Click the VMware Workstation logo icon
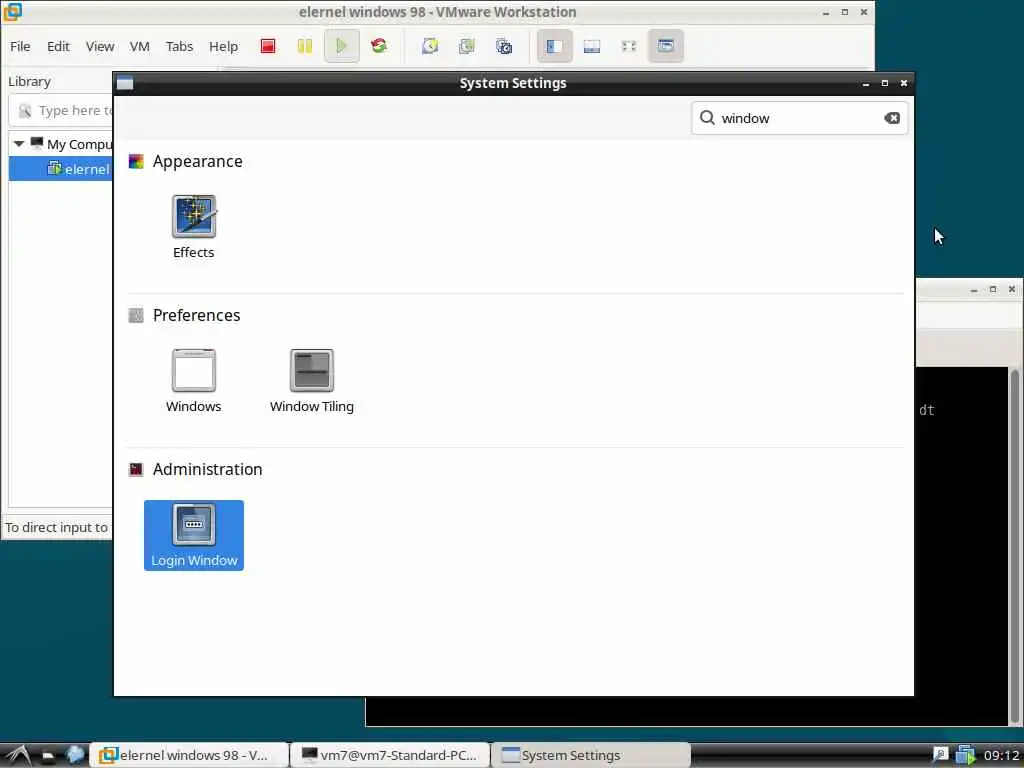This screenshot has height=768, width=1024. [12, 11]
